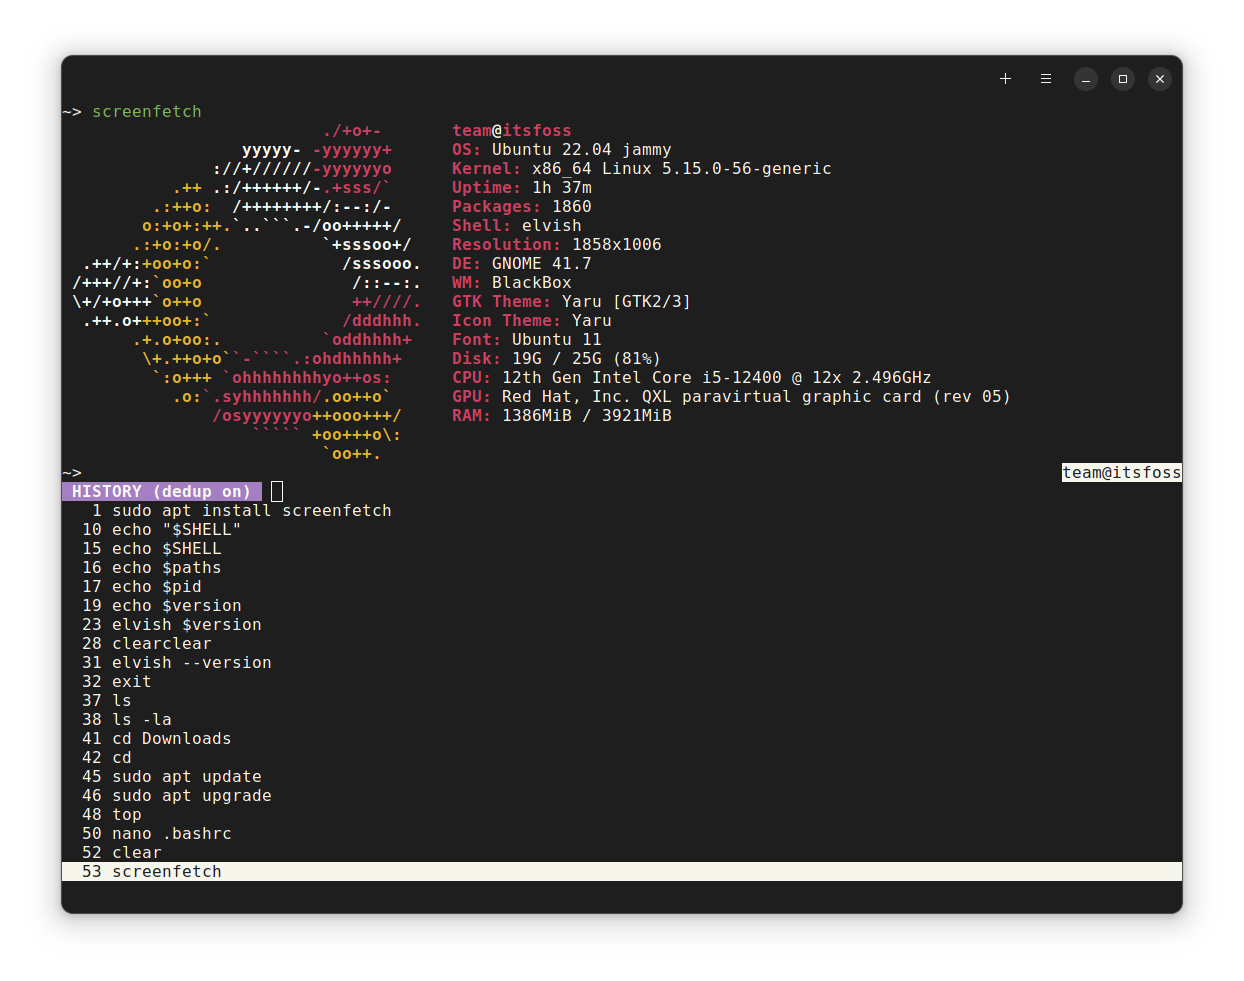Click the HISTORY (dedup on) label
This screenshot has width=1244, height=981.
161,492
